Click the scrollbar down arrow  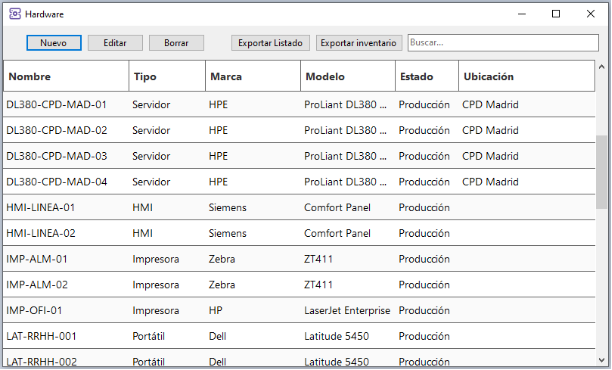pyautogui.click(x=601, y=360)
